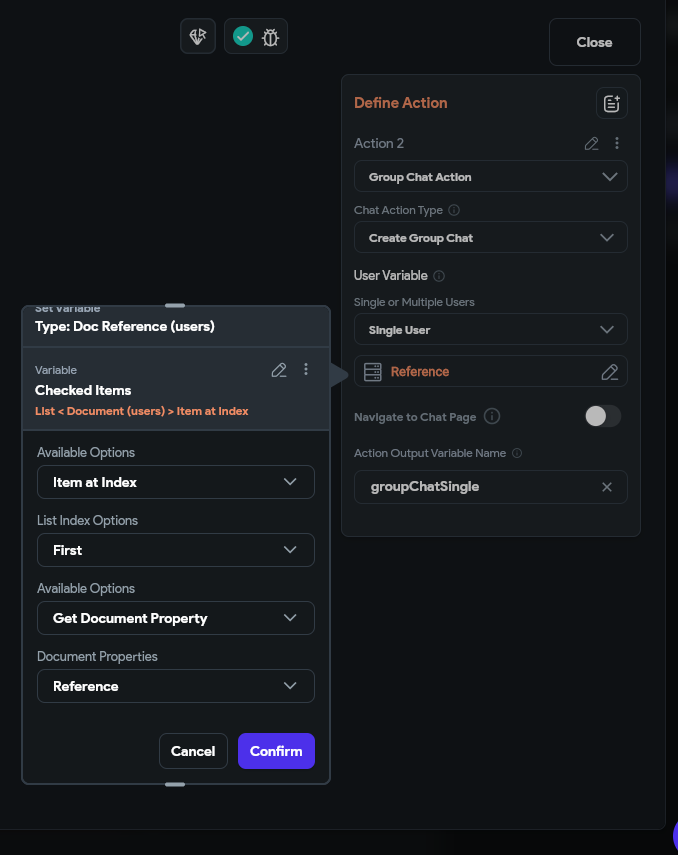Edit the Reference field with its pencil icon
This screenshot has height=855, width=678.
coord(610,371)
